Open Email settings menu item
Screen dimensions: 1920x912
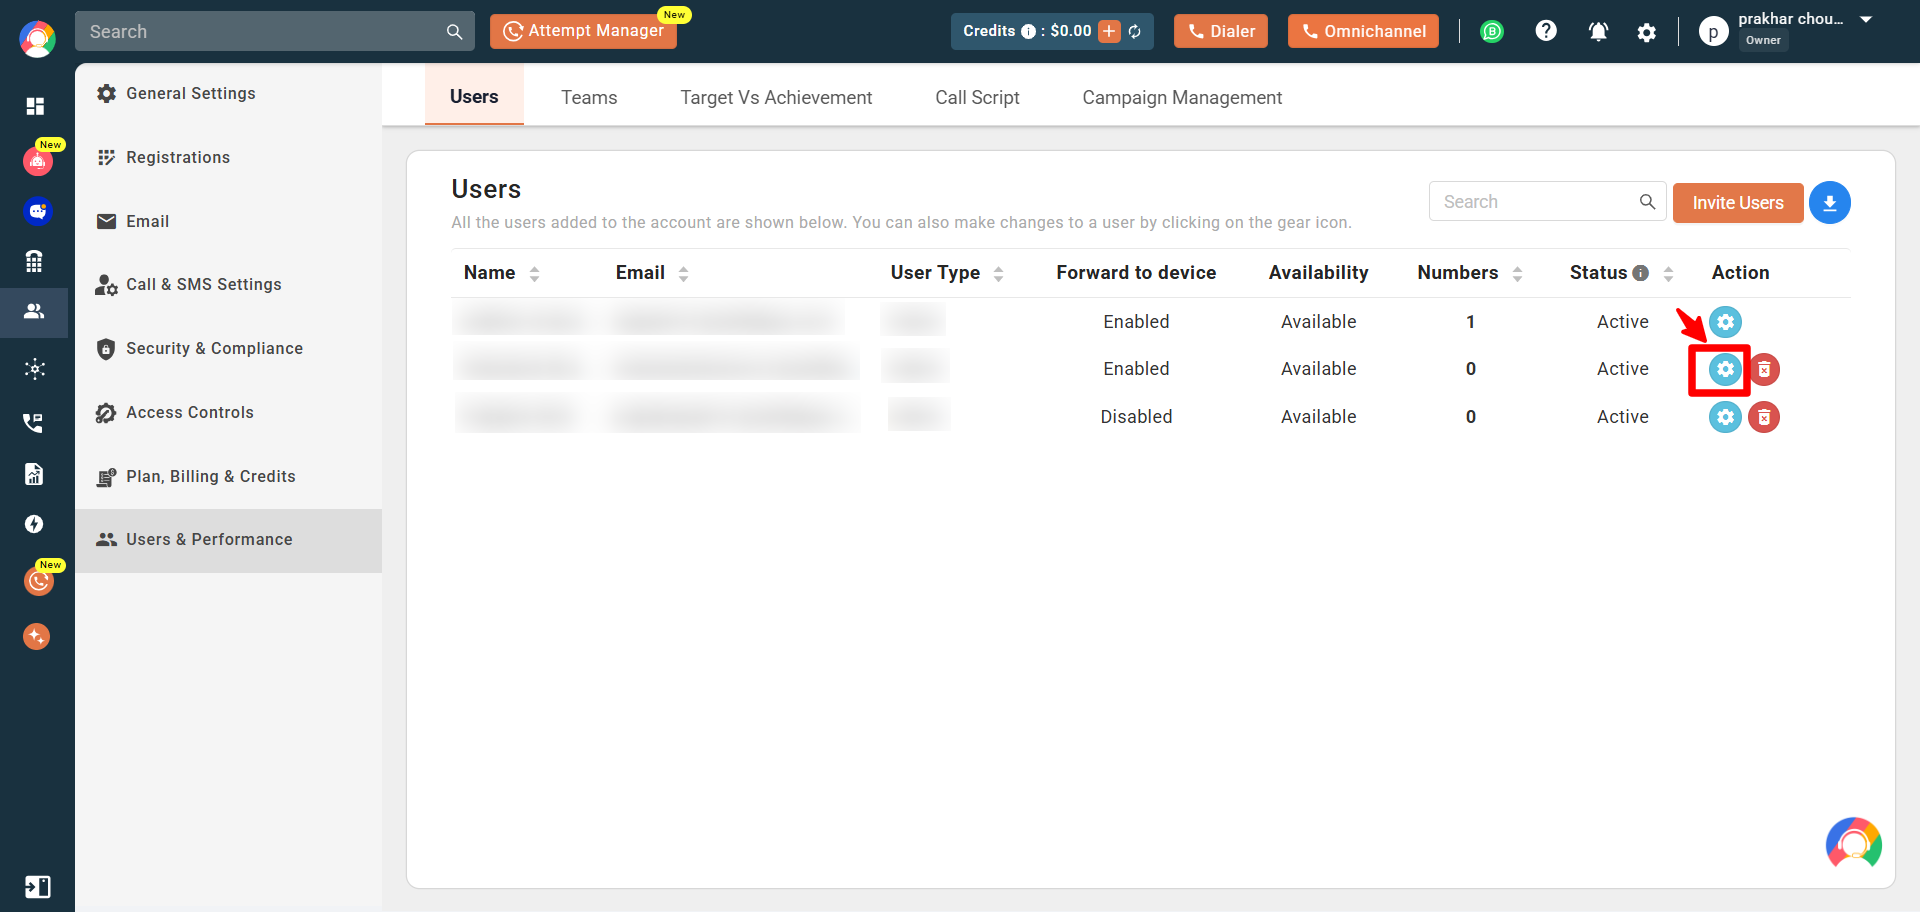[x=228, y=221]
